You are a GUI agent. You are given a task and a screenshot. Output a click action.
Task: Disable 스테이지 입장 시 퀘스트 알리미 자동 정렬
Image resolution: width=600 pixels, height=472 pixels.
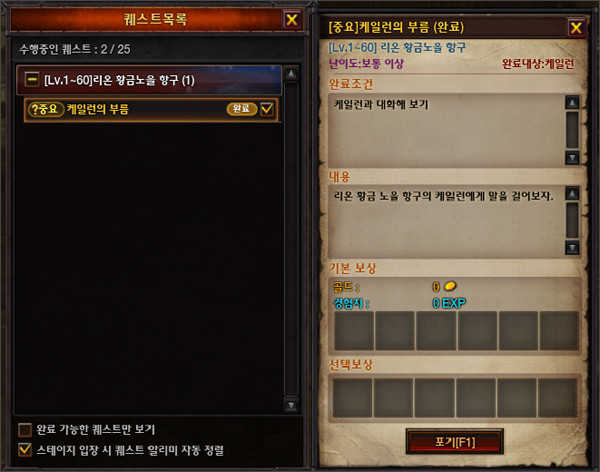[25, 449]
